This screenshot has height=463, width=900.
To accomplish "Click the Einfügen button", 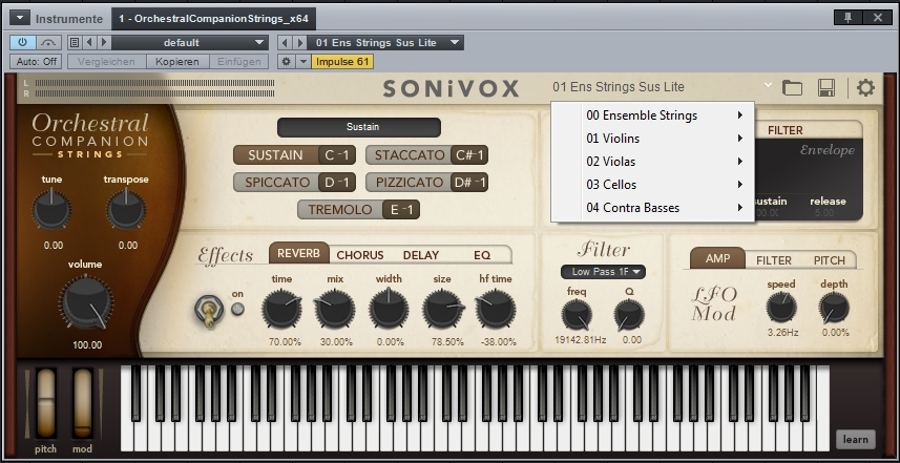I will [239, 61].
